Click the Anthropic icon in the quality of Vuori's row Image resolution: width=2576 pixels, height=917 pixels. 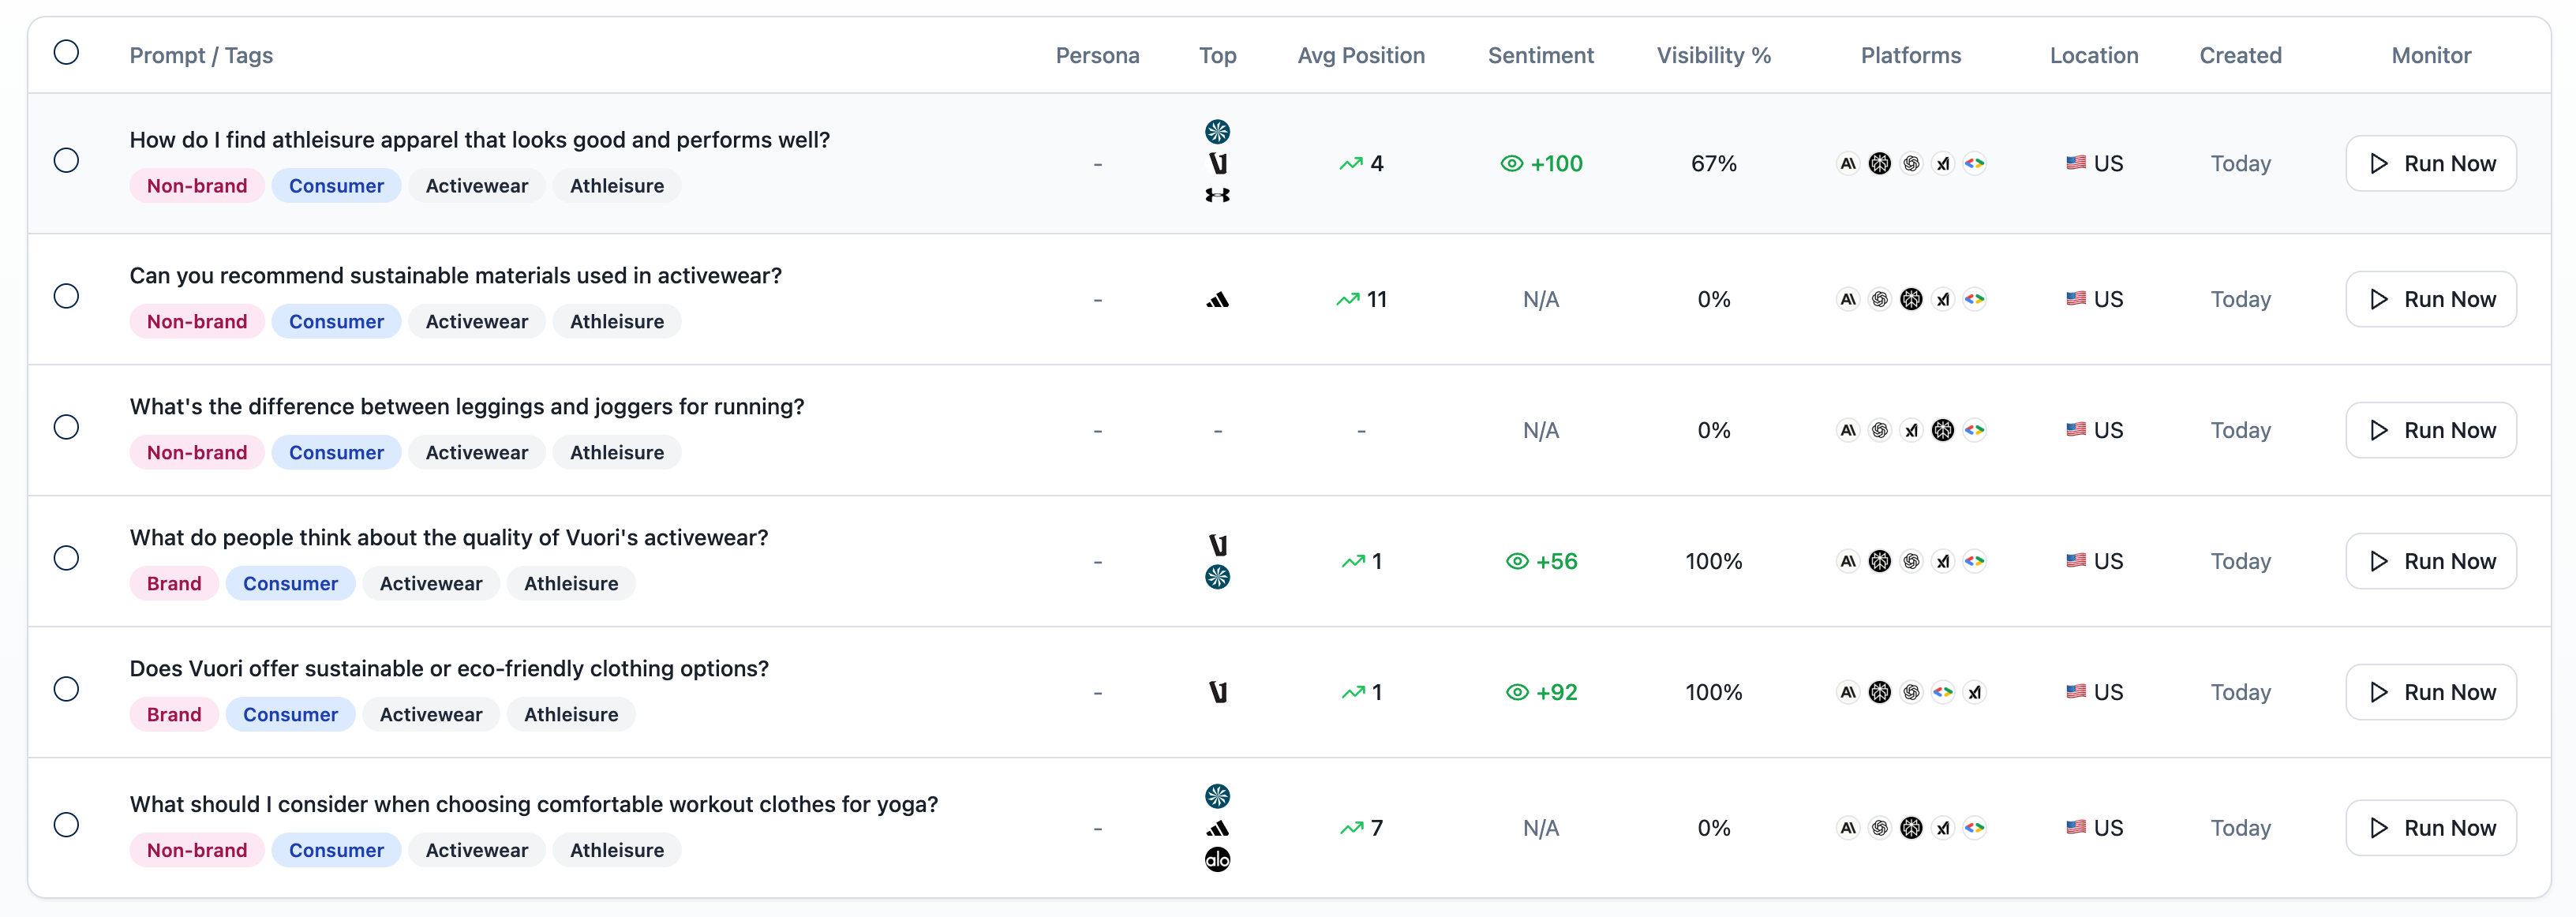click(x=1848, y=561)
